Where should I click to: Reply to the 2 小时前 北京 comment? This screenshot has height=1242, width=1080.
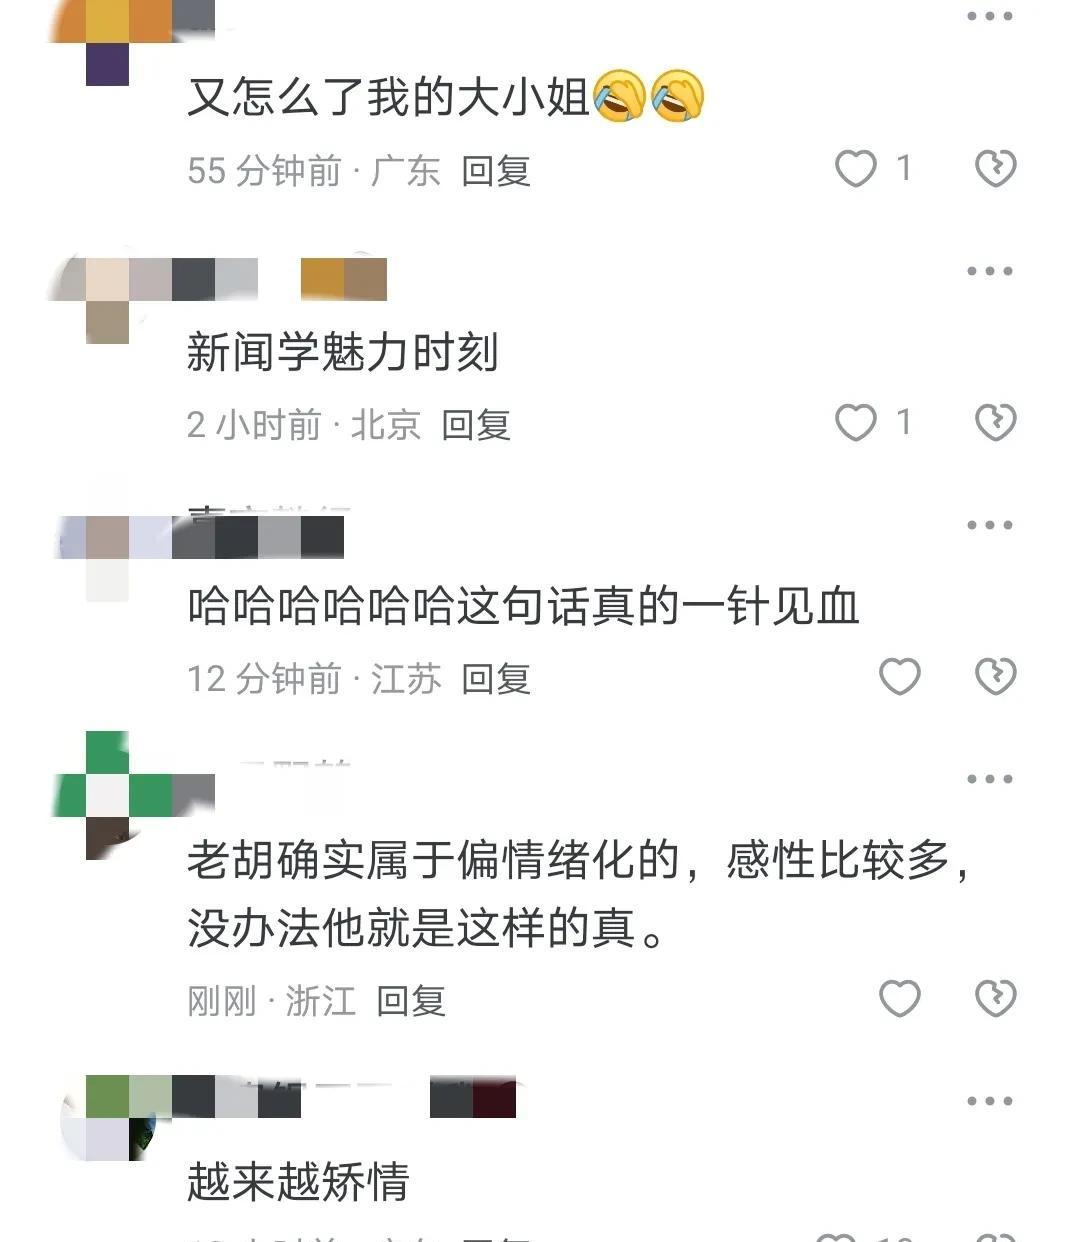pyautogui.click(x=477, y=424)
